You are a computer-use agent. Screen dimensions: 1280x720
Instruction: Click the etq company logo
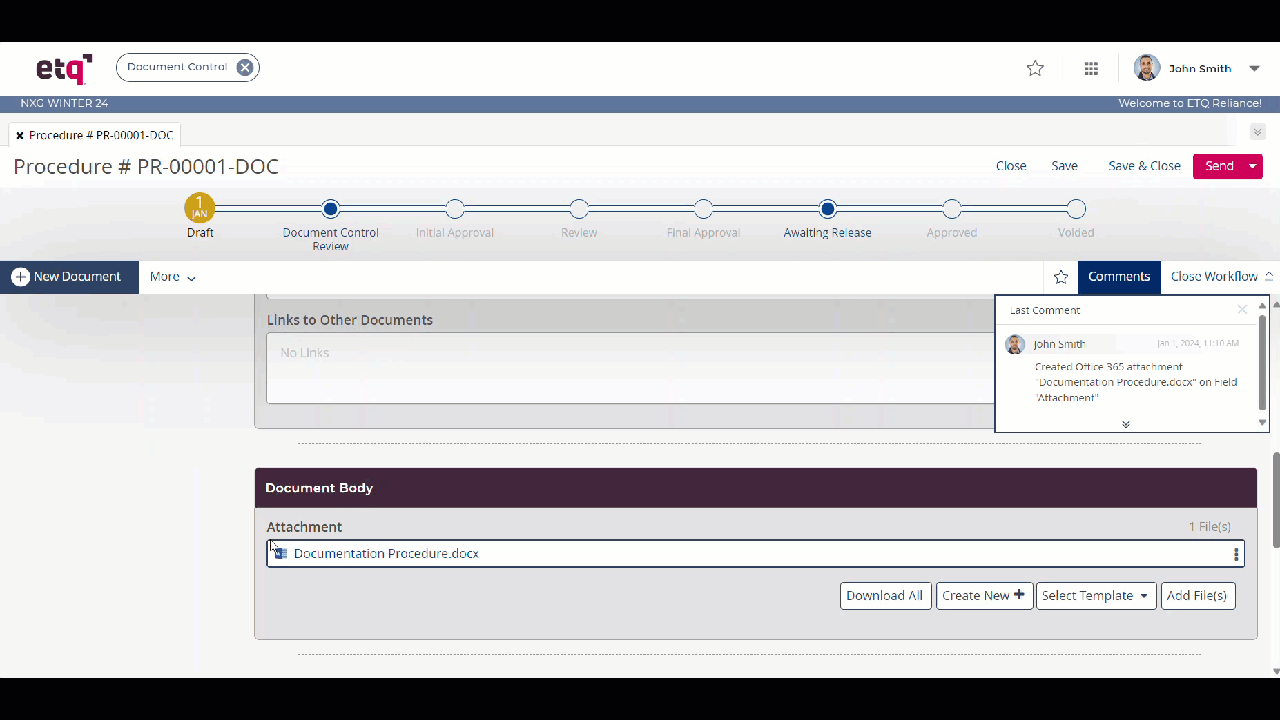click(x=62, y=67)
